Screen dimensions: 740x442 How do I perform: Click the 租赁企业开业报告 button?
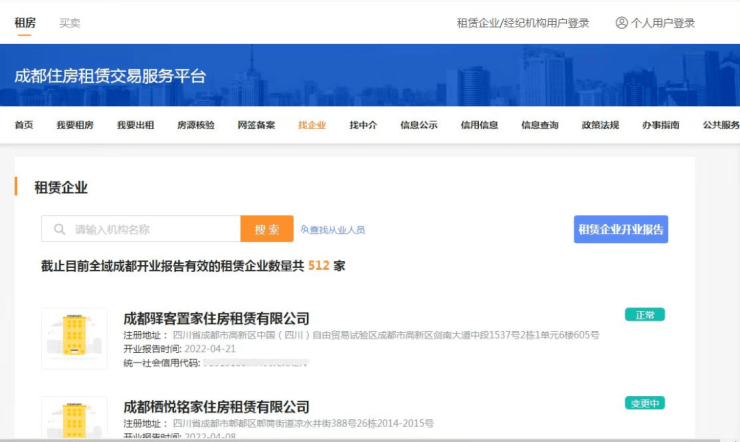tap(621, 229)
